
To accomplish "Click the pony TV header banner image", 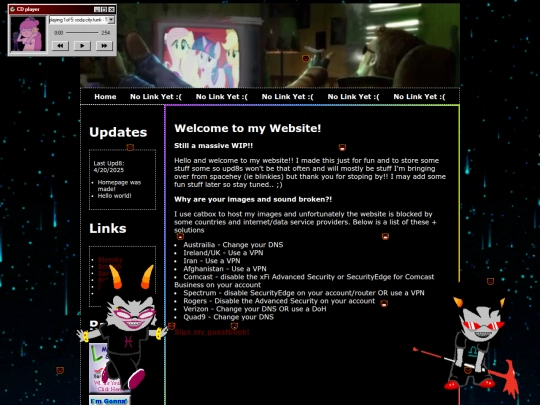I will [x=270, y=45].
